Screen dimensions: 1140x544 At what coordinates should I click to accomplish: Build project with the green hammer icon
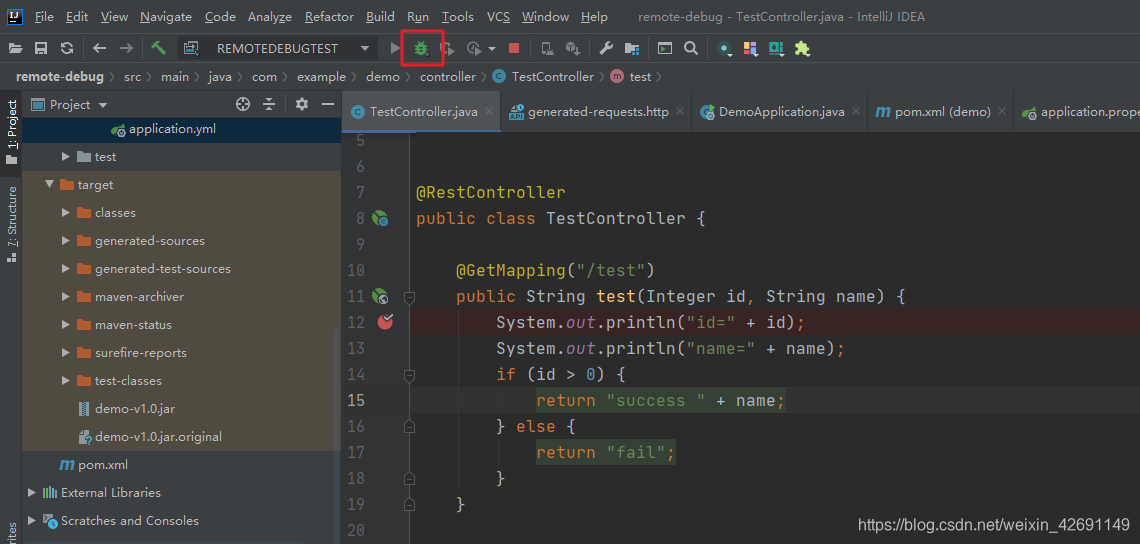tap(158, 49)
